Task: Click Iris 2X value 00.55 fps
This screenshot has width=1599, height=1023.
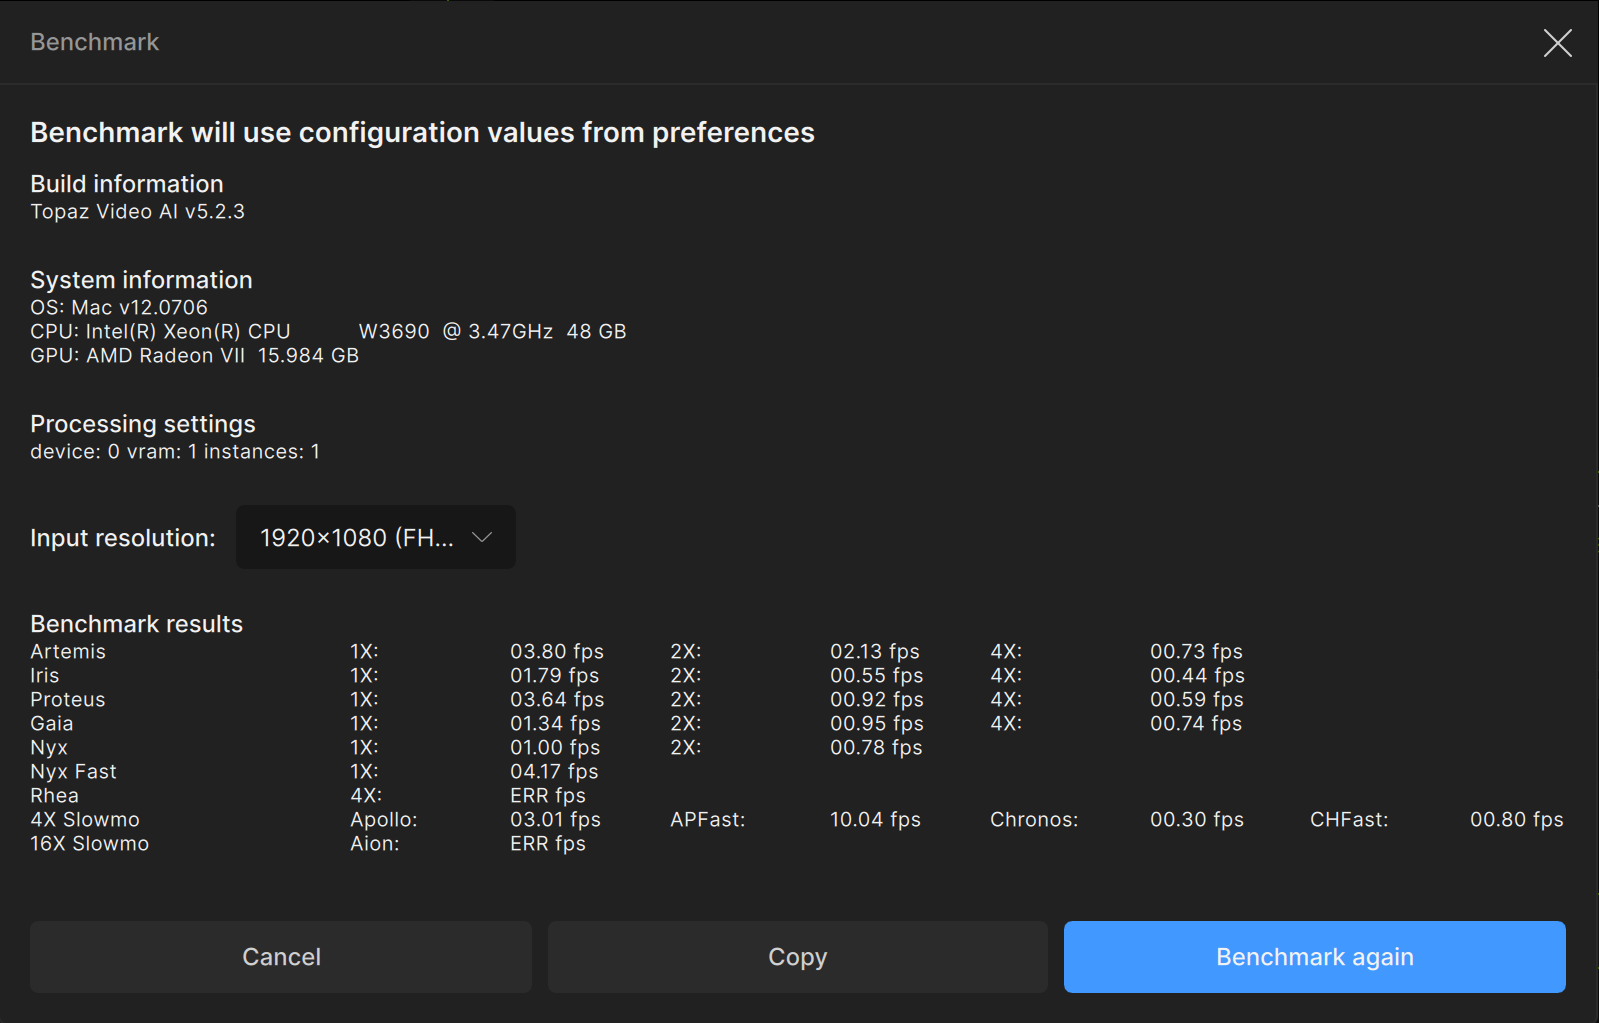Action: click(877, 676)
